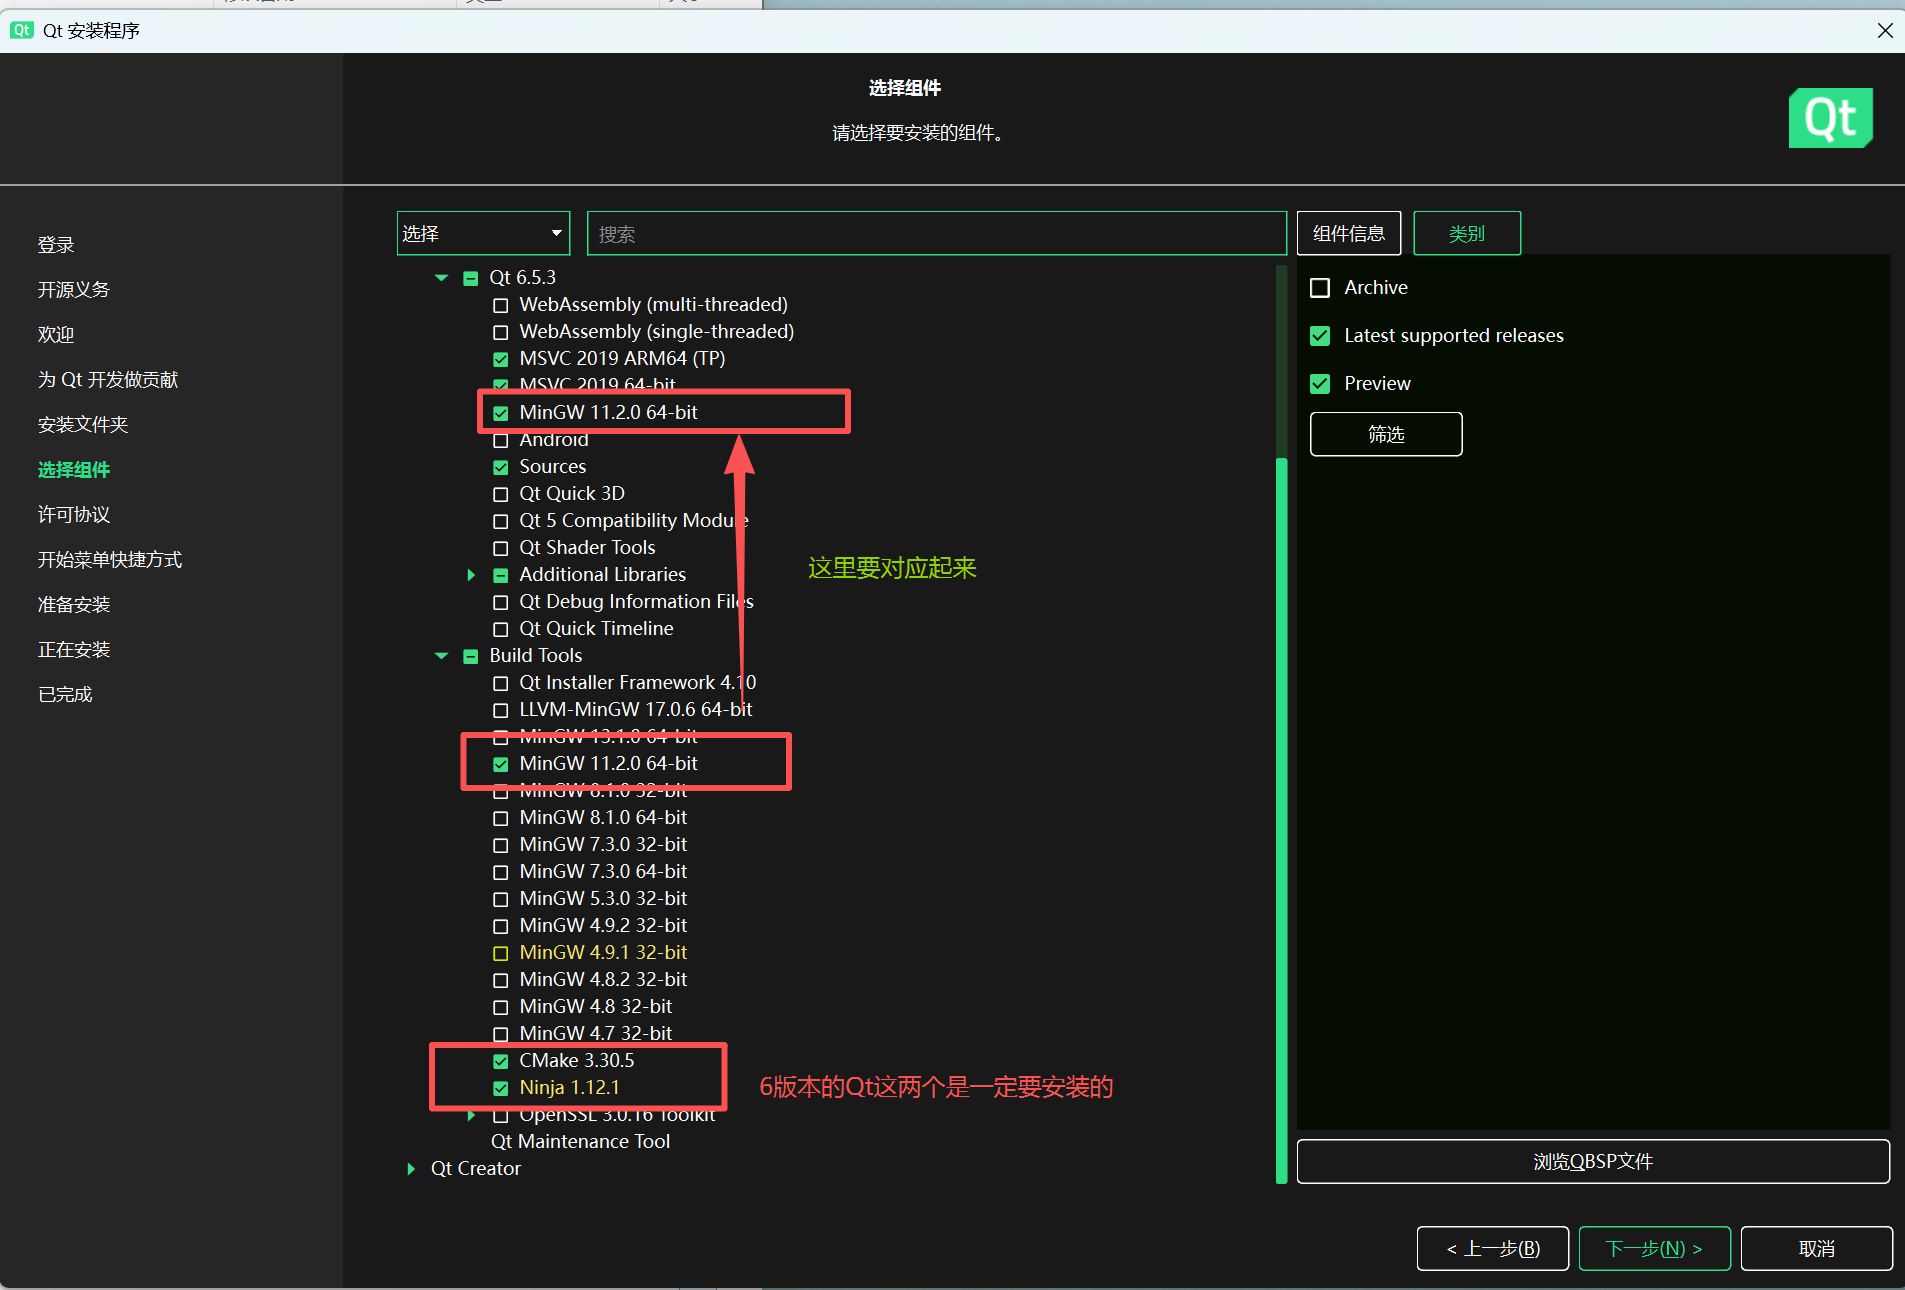This screenshot has width=1905, height=1290.
Task: Tick the Archive checkbox
Action: coord(1320,288)
